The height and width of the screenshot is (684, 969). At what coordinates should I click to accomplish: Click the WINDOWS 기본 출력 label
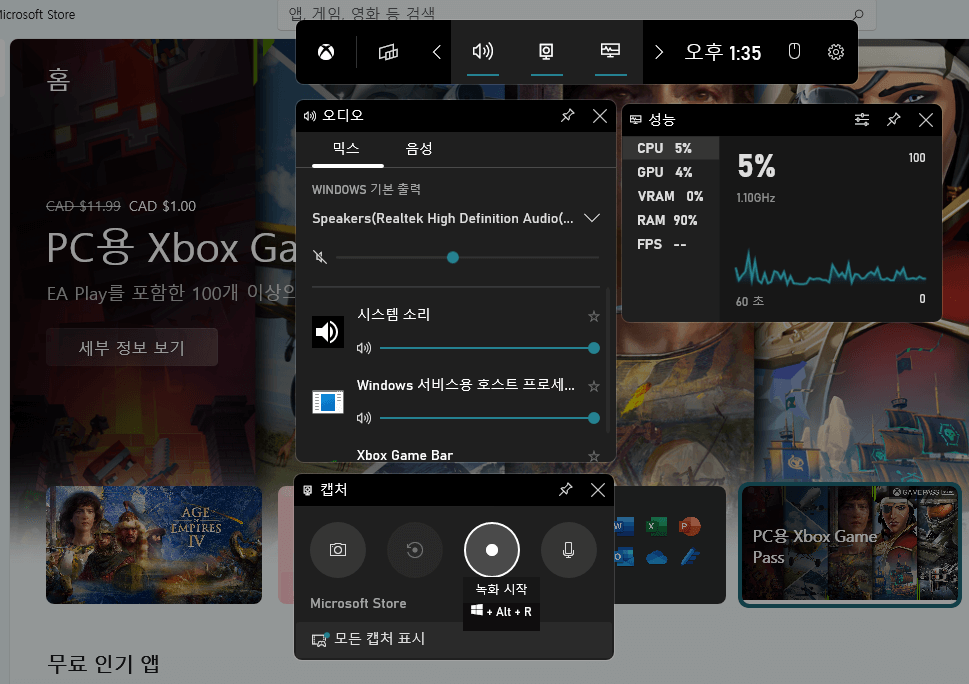point(366,189)
